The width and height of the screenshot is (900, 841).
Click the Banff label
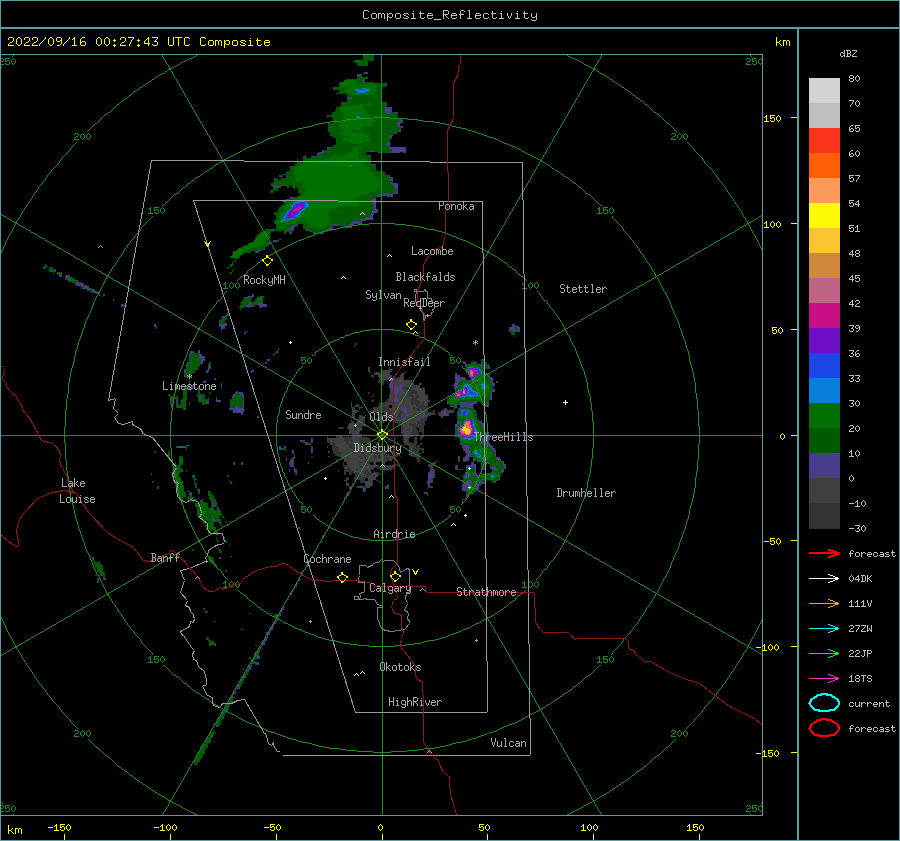tap(165, 557)
